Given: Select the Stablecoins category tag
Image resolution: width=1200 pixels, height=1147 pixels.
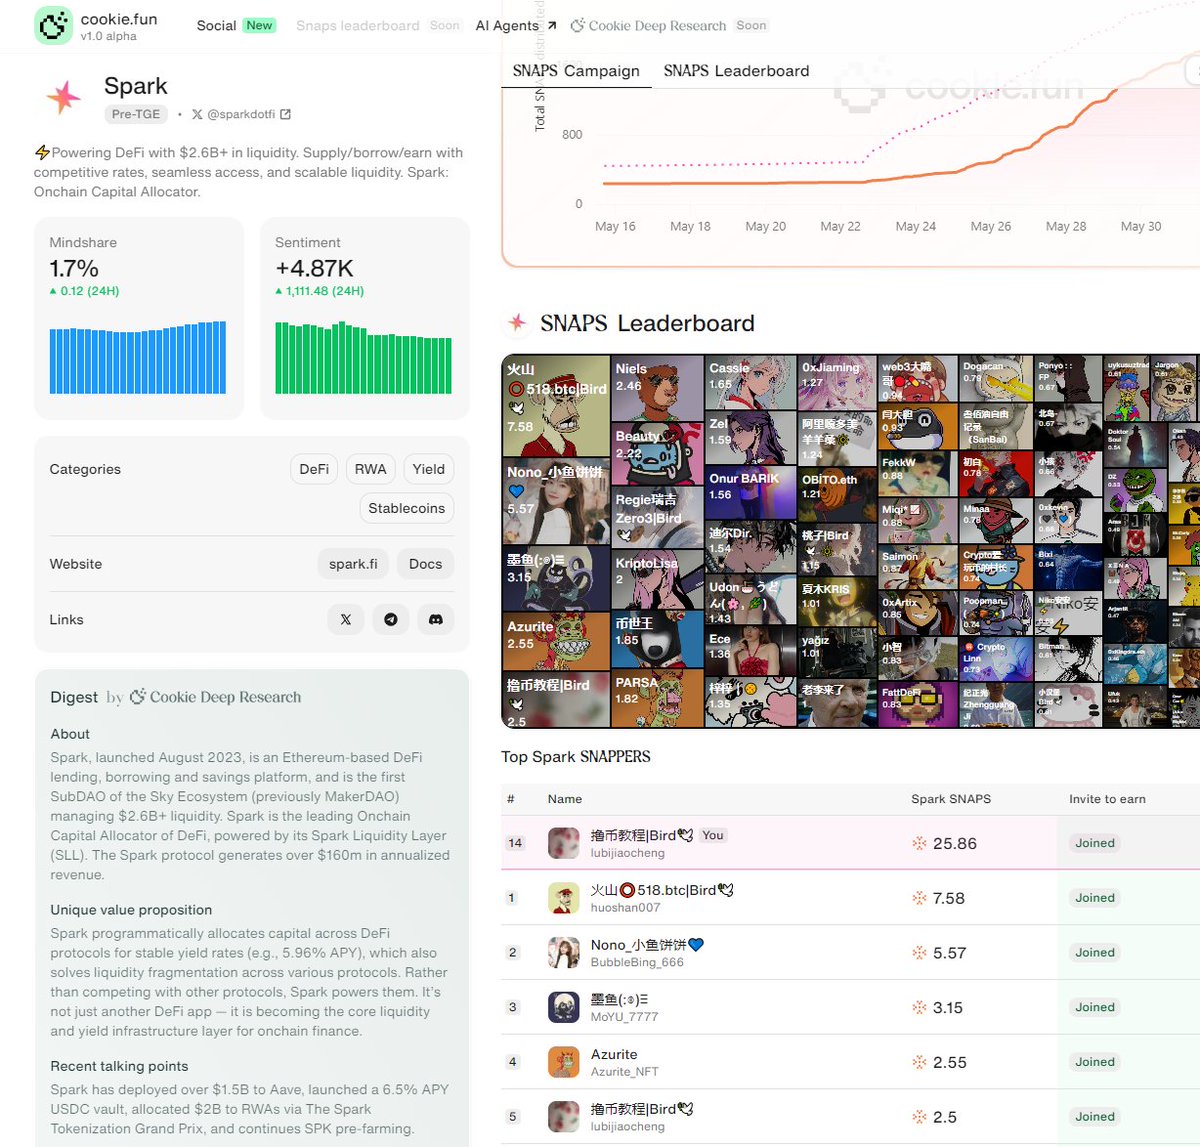Looking at the screenshot, I should [406, 508].
